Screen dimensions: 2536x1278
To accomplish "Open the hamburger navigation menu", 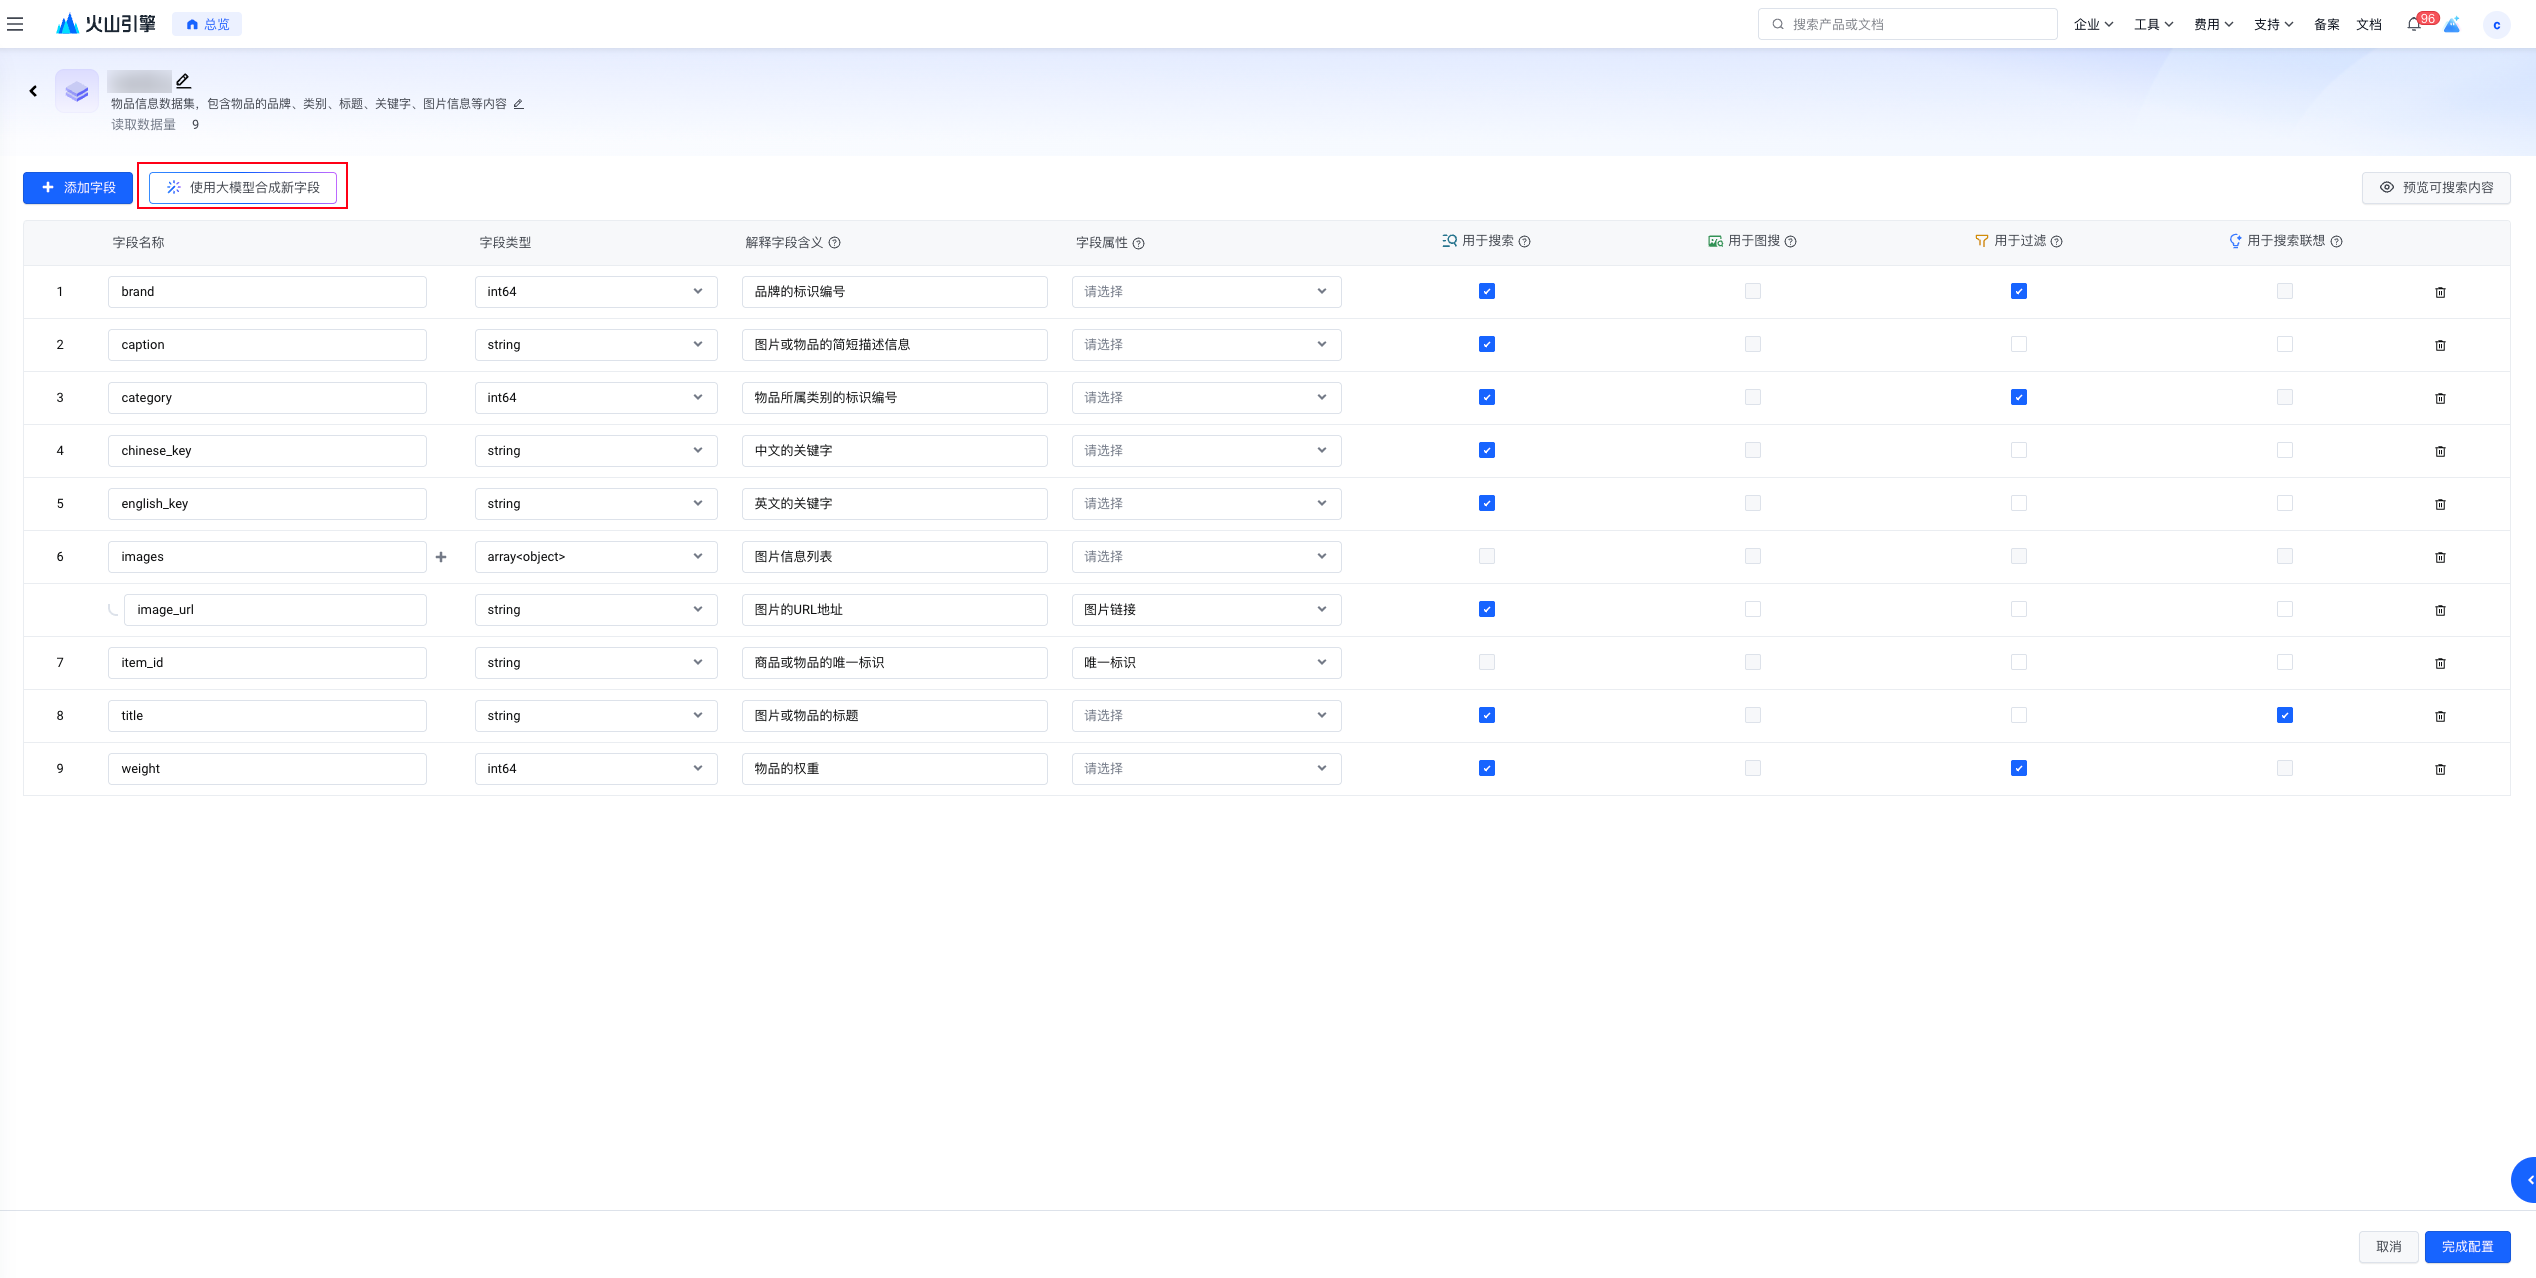I will (15, 24).
